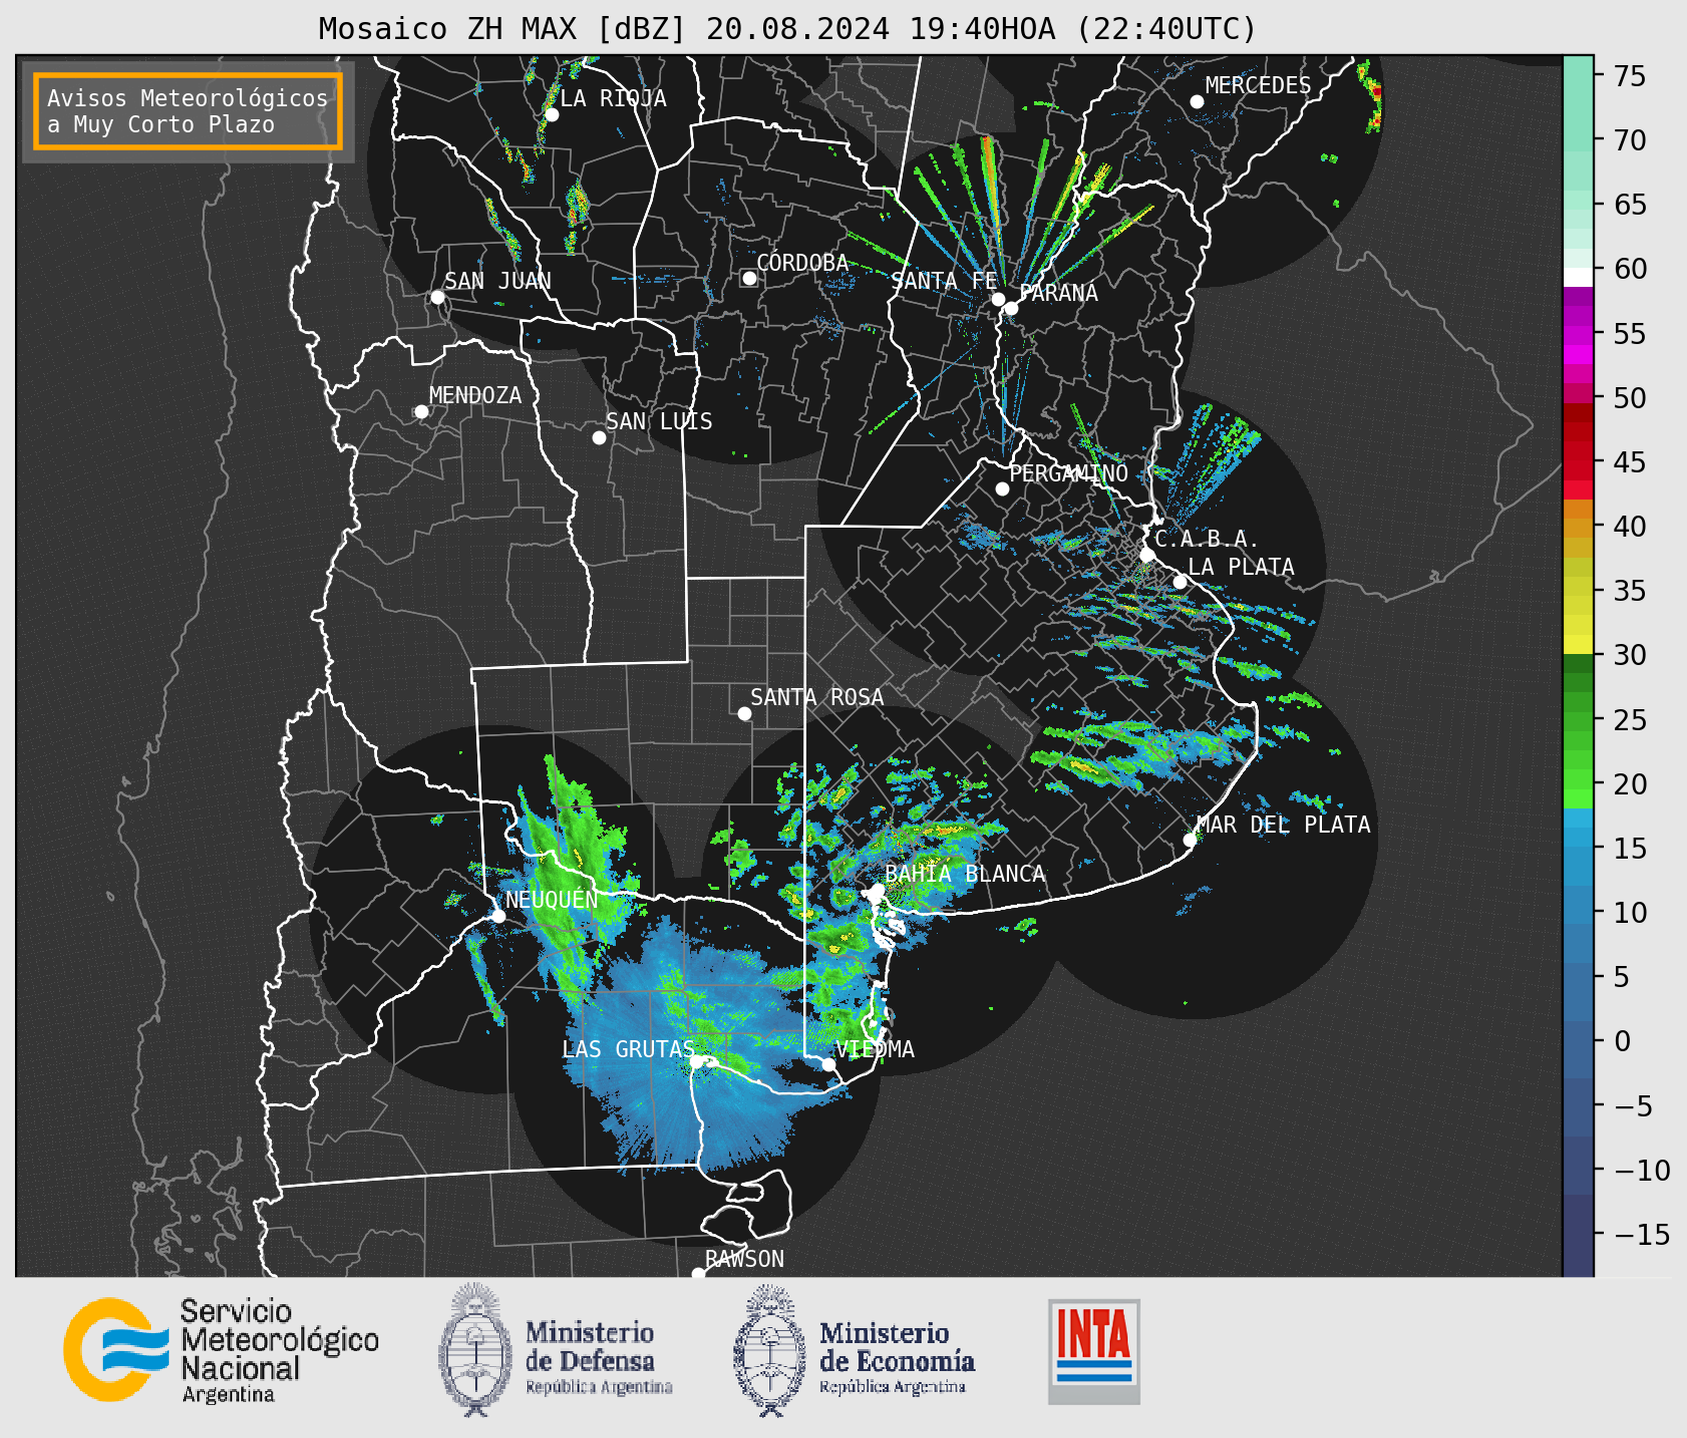The width and height of the screenshot is (1687, 1438).
Task: Click the 15 value on the dBZ scale
Action: (1628, 848)
